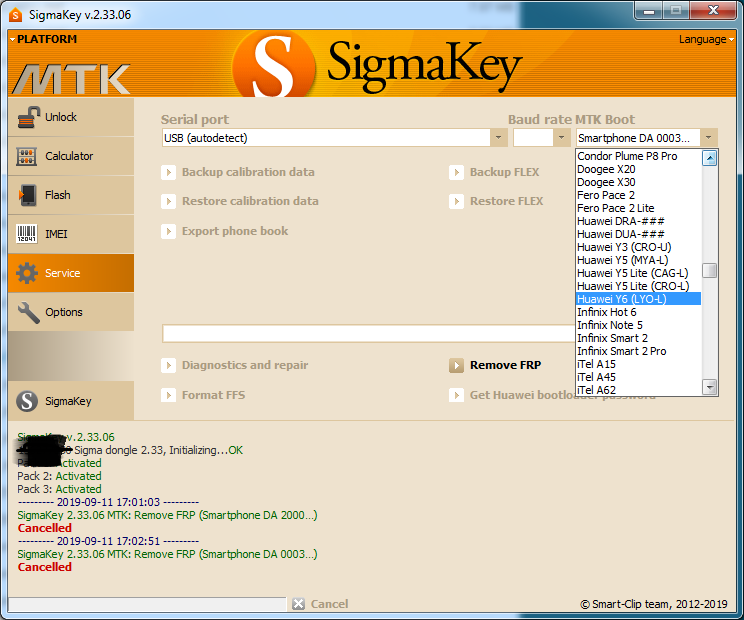Click the device list scrollbar thumb

coord(709,270)
